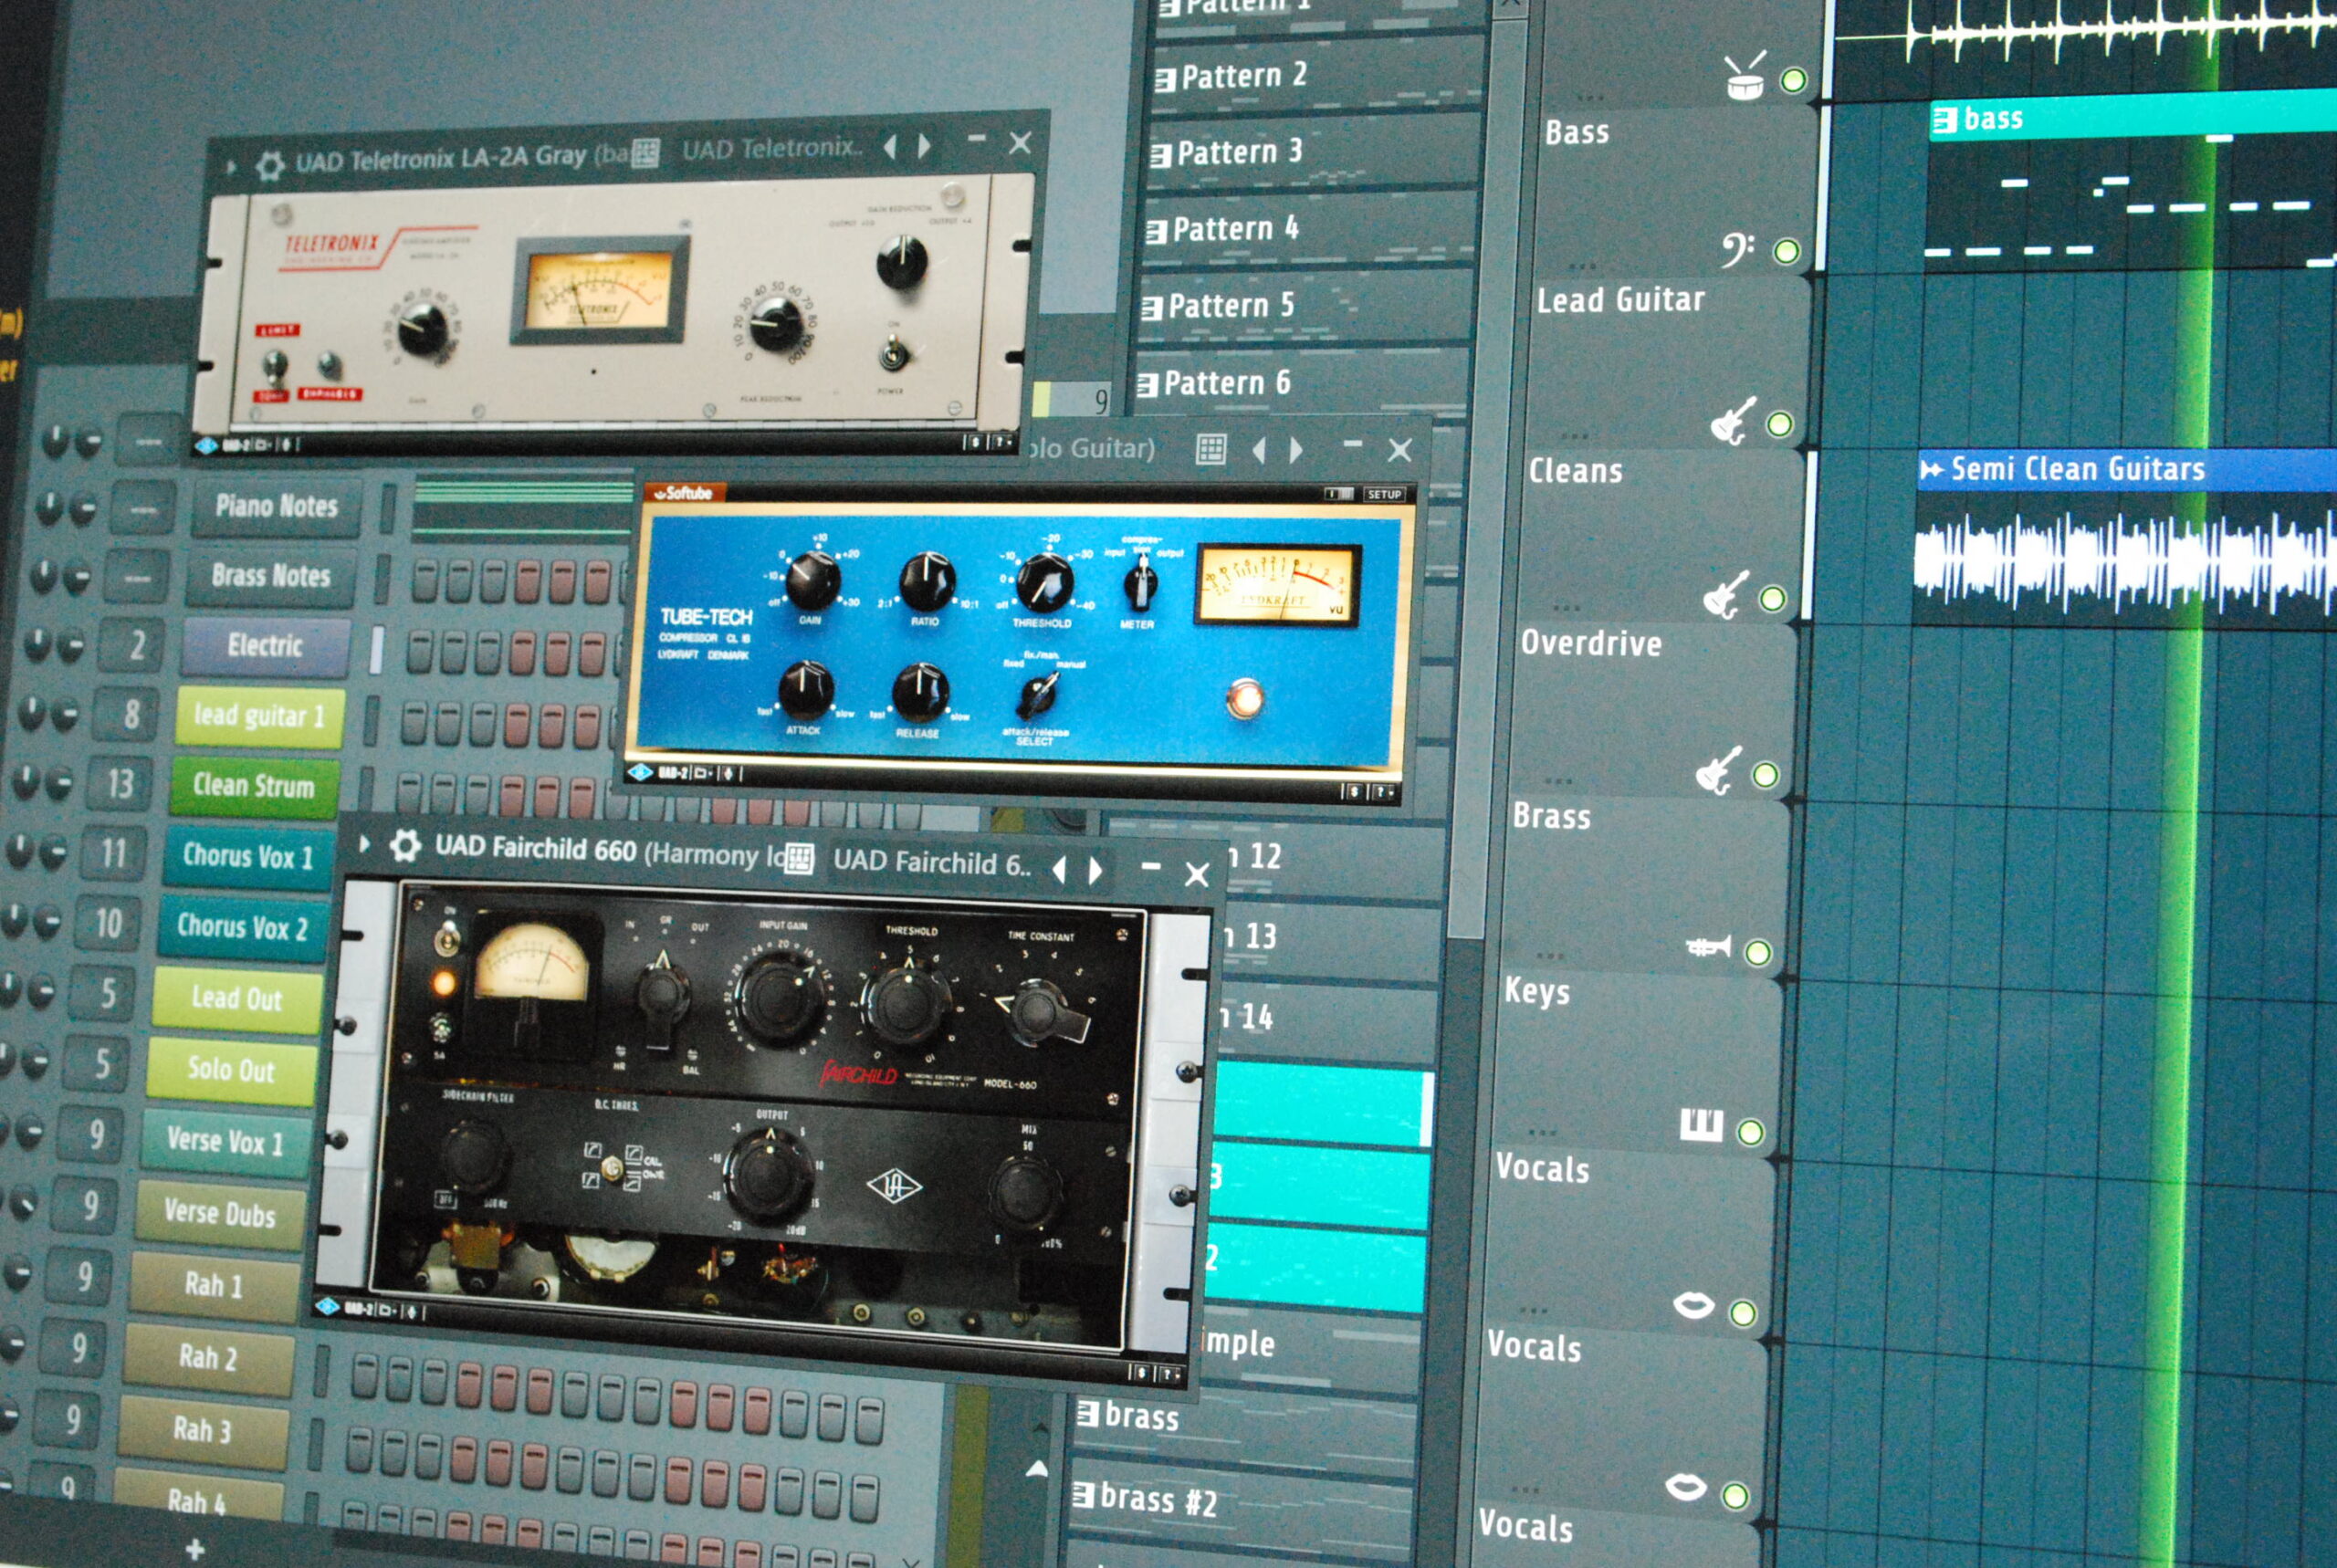Click SETUP in Softube Tube-Tech

coord(1385,495)
